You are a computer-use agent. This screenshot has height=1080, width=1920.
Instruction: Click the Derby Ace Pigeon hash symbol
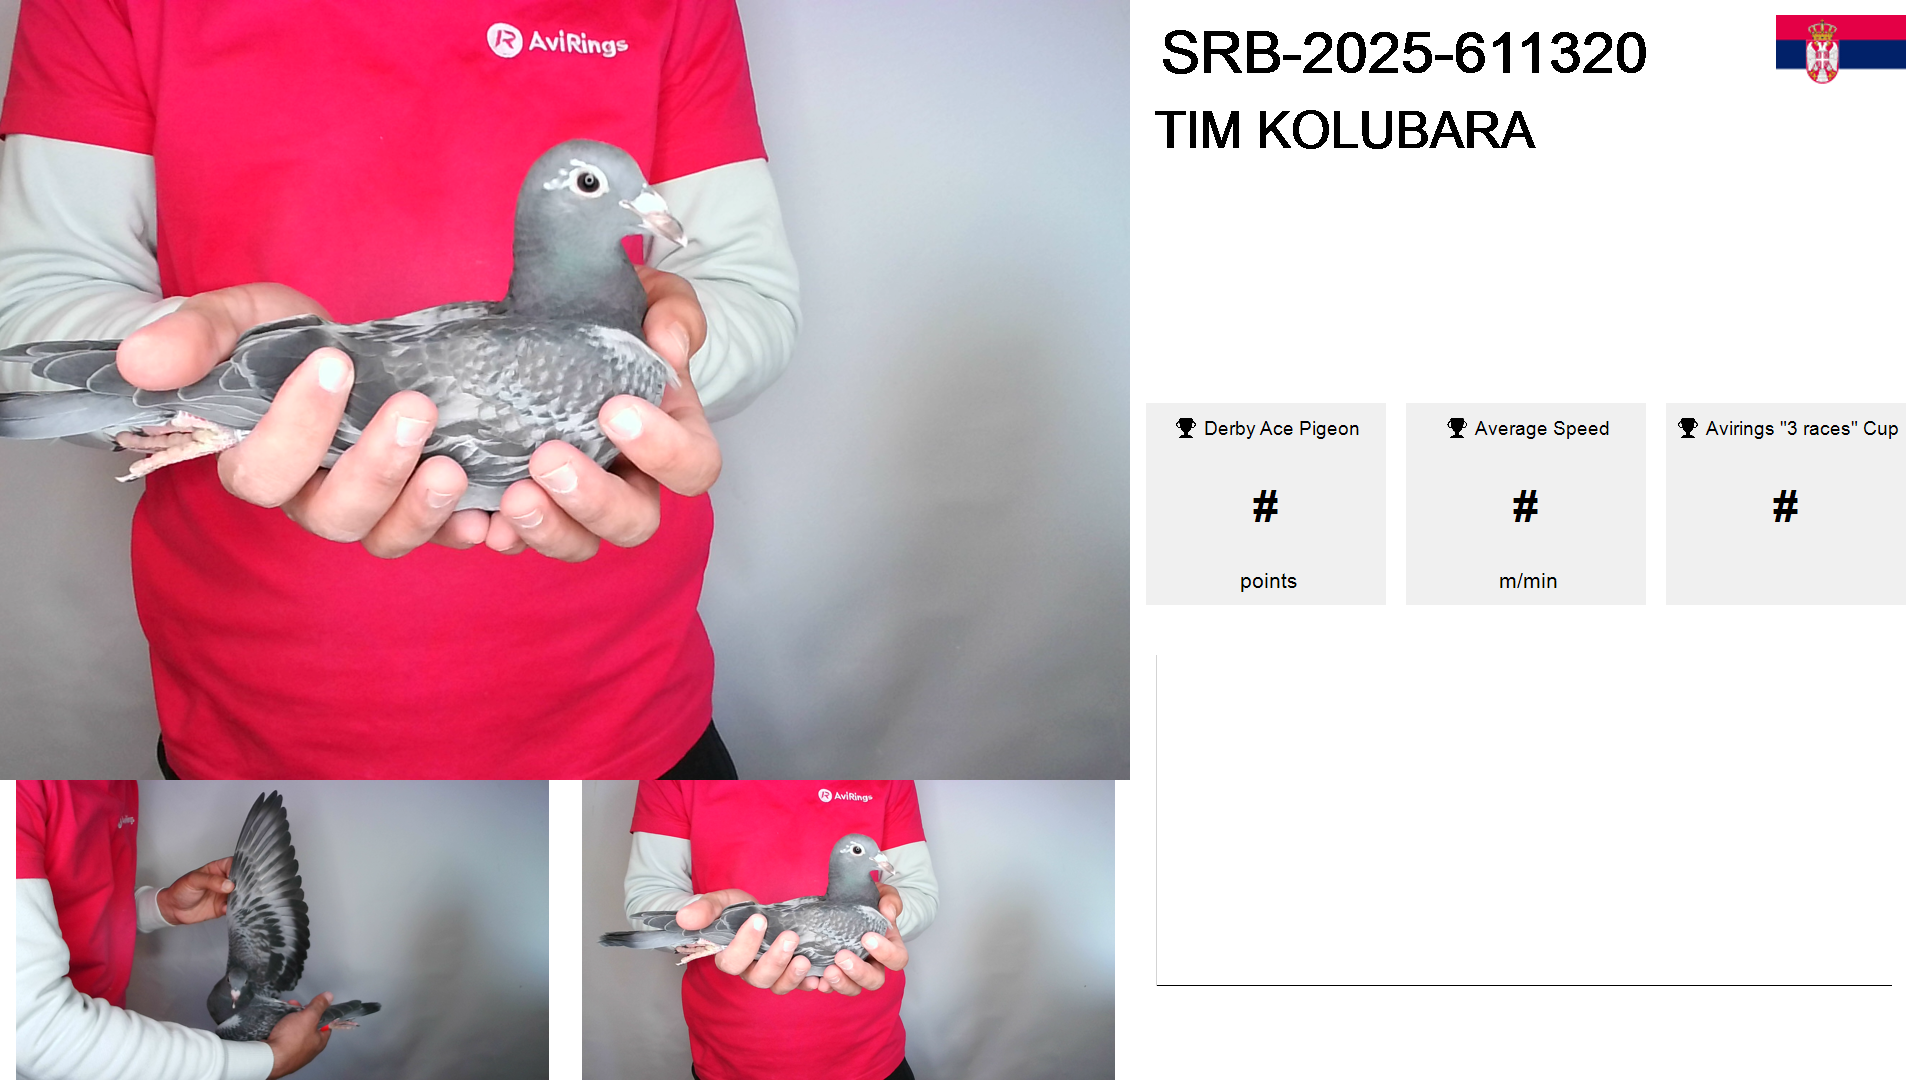click(1266, 506)
